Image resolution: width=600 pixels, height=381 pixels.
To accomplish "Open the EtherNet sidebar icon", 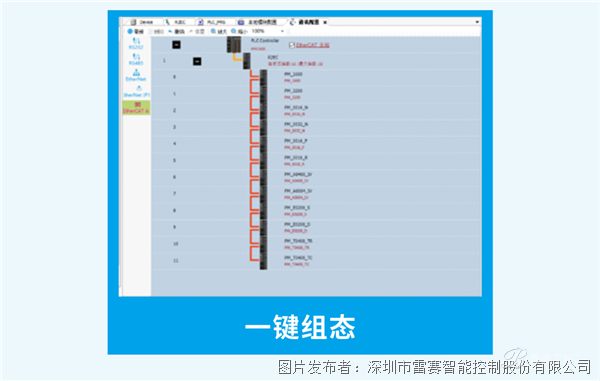I will (x=136, y=75).
